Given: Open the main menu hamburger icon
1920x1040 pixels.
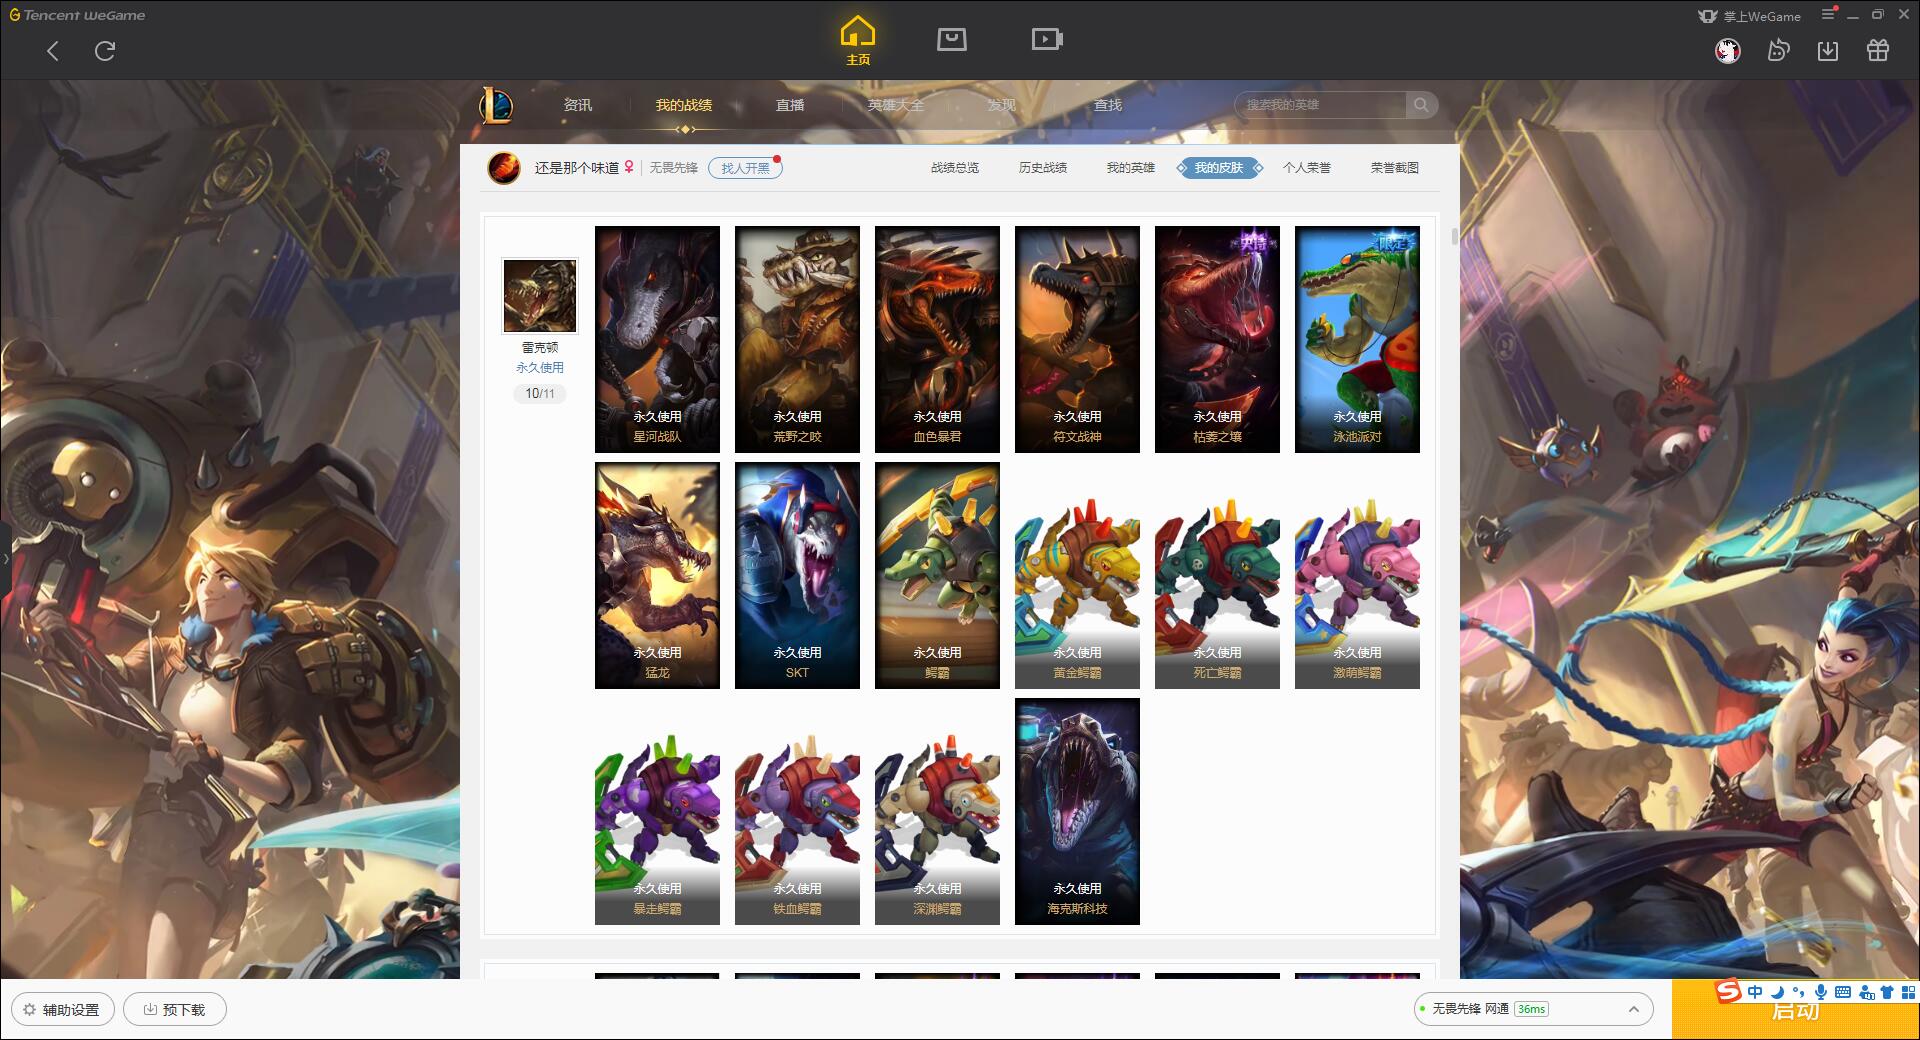Looking at the screenshot, I should tap(1828, 14).
